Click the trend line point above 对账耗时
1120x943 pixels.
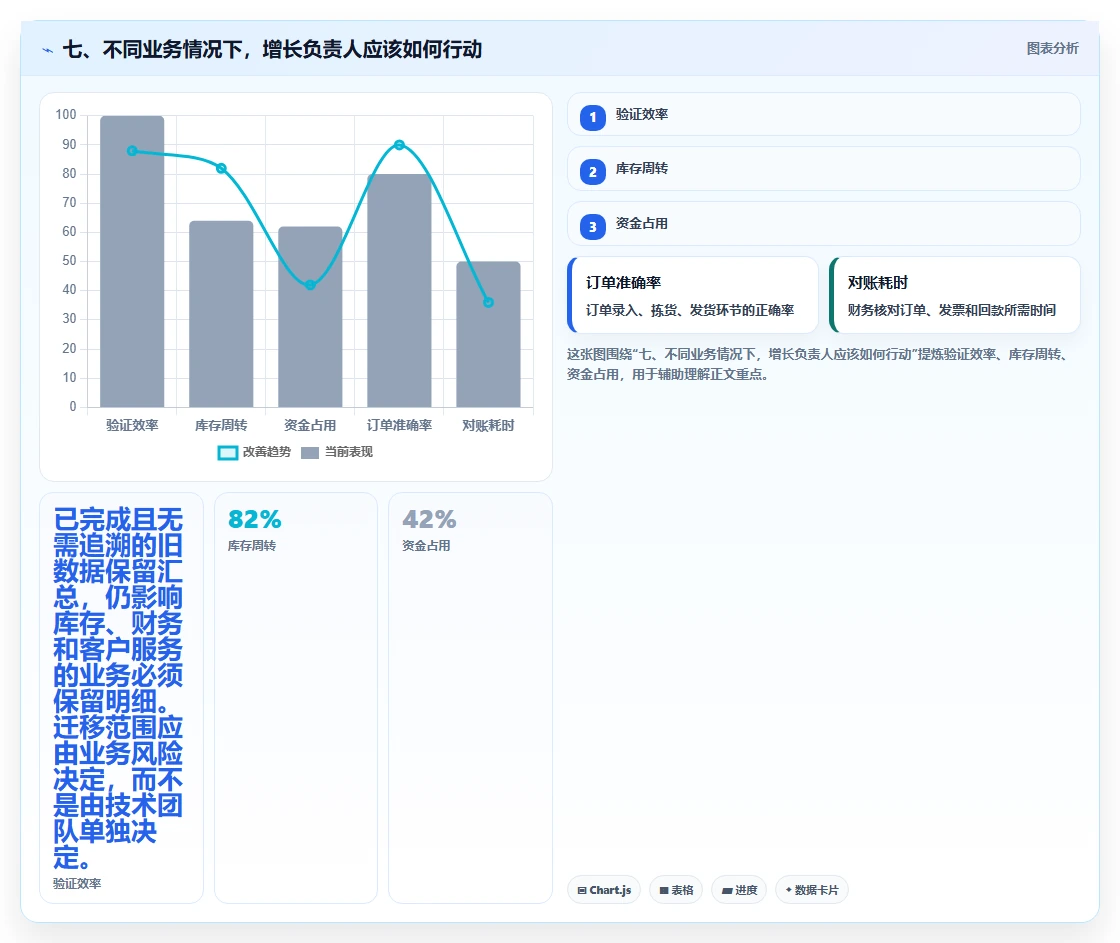tap(489, 302)
